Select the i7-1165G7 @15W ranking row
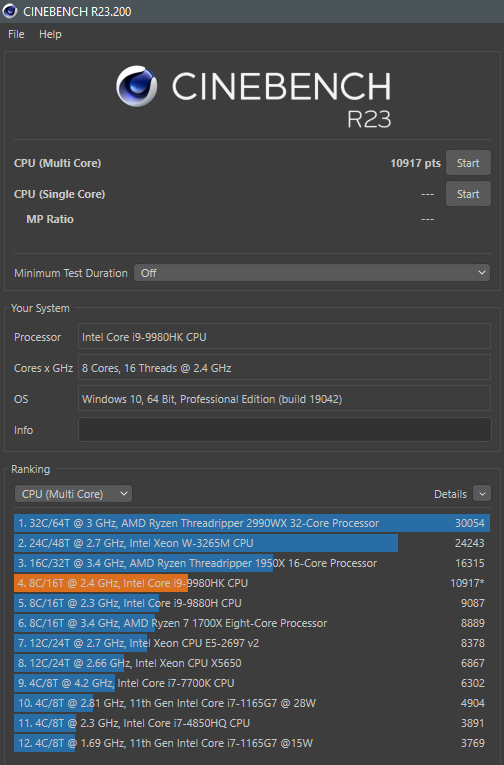Image resolution: width=504 pixels, height=765 pixels. [252, 743]
